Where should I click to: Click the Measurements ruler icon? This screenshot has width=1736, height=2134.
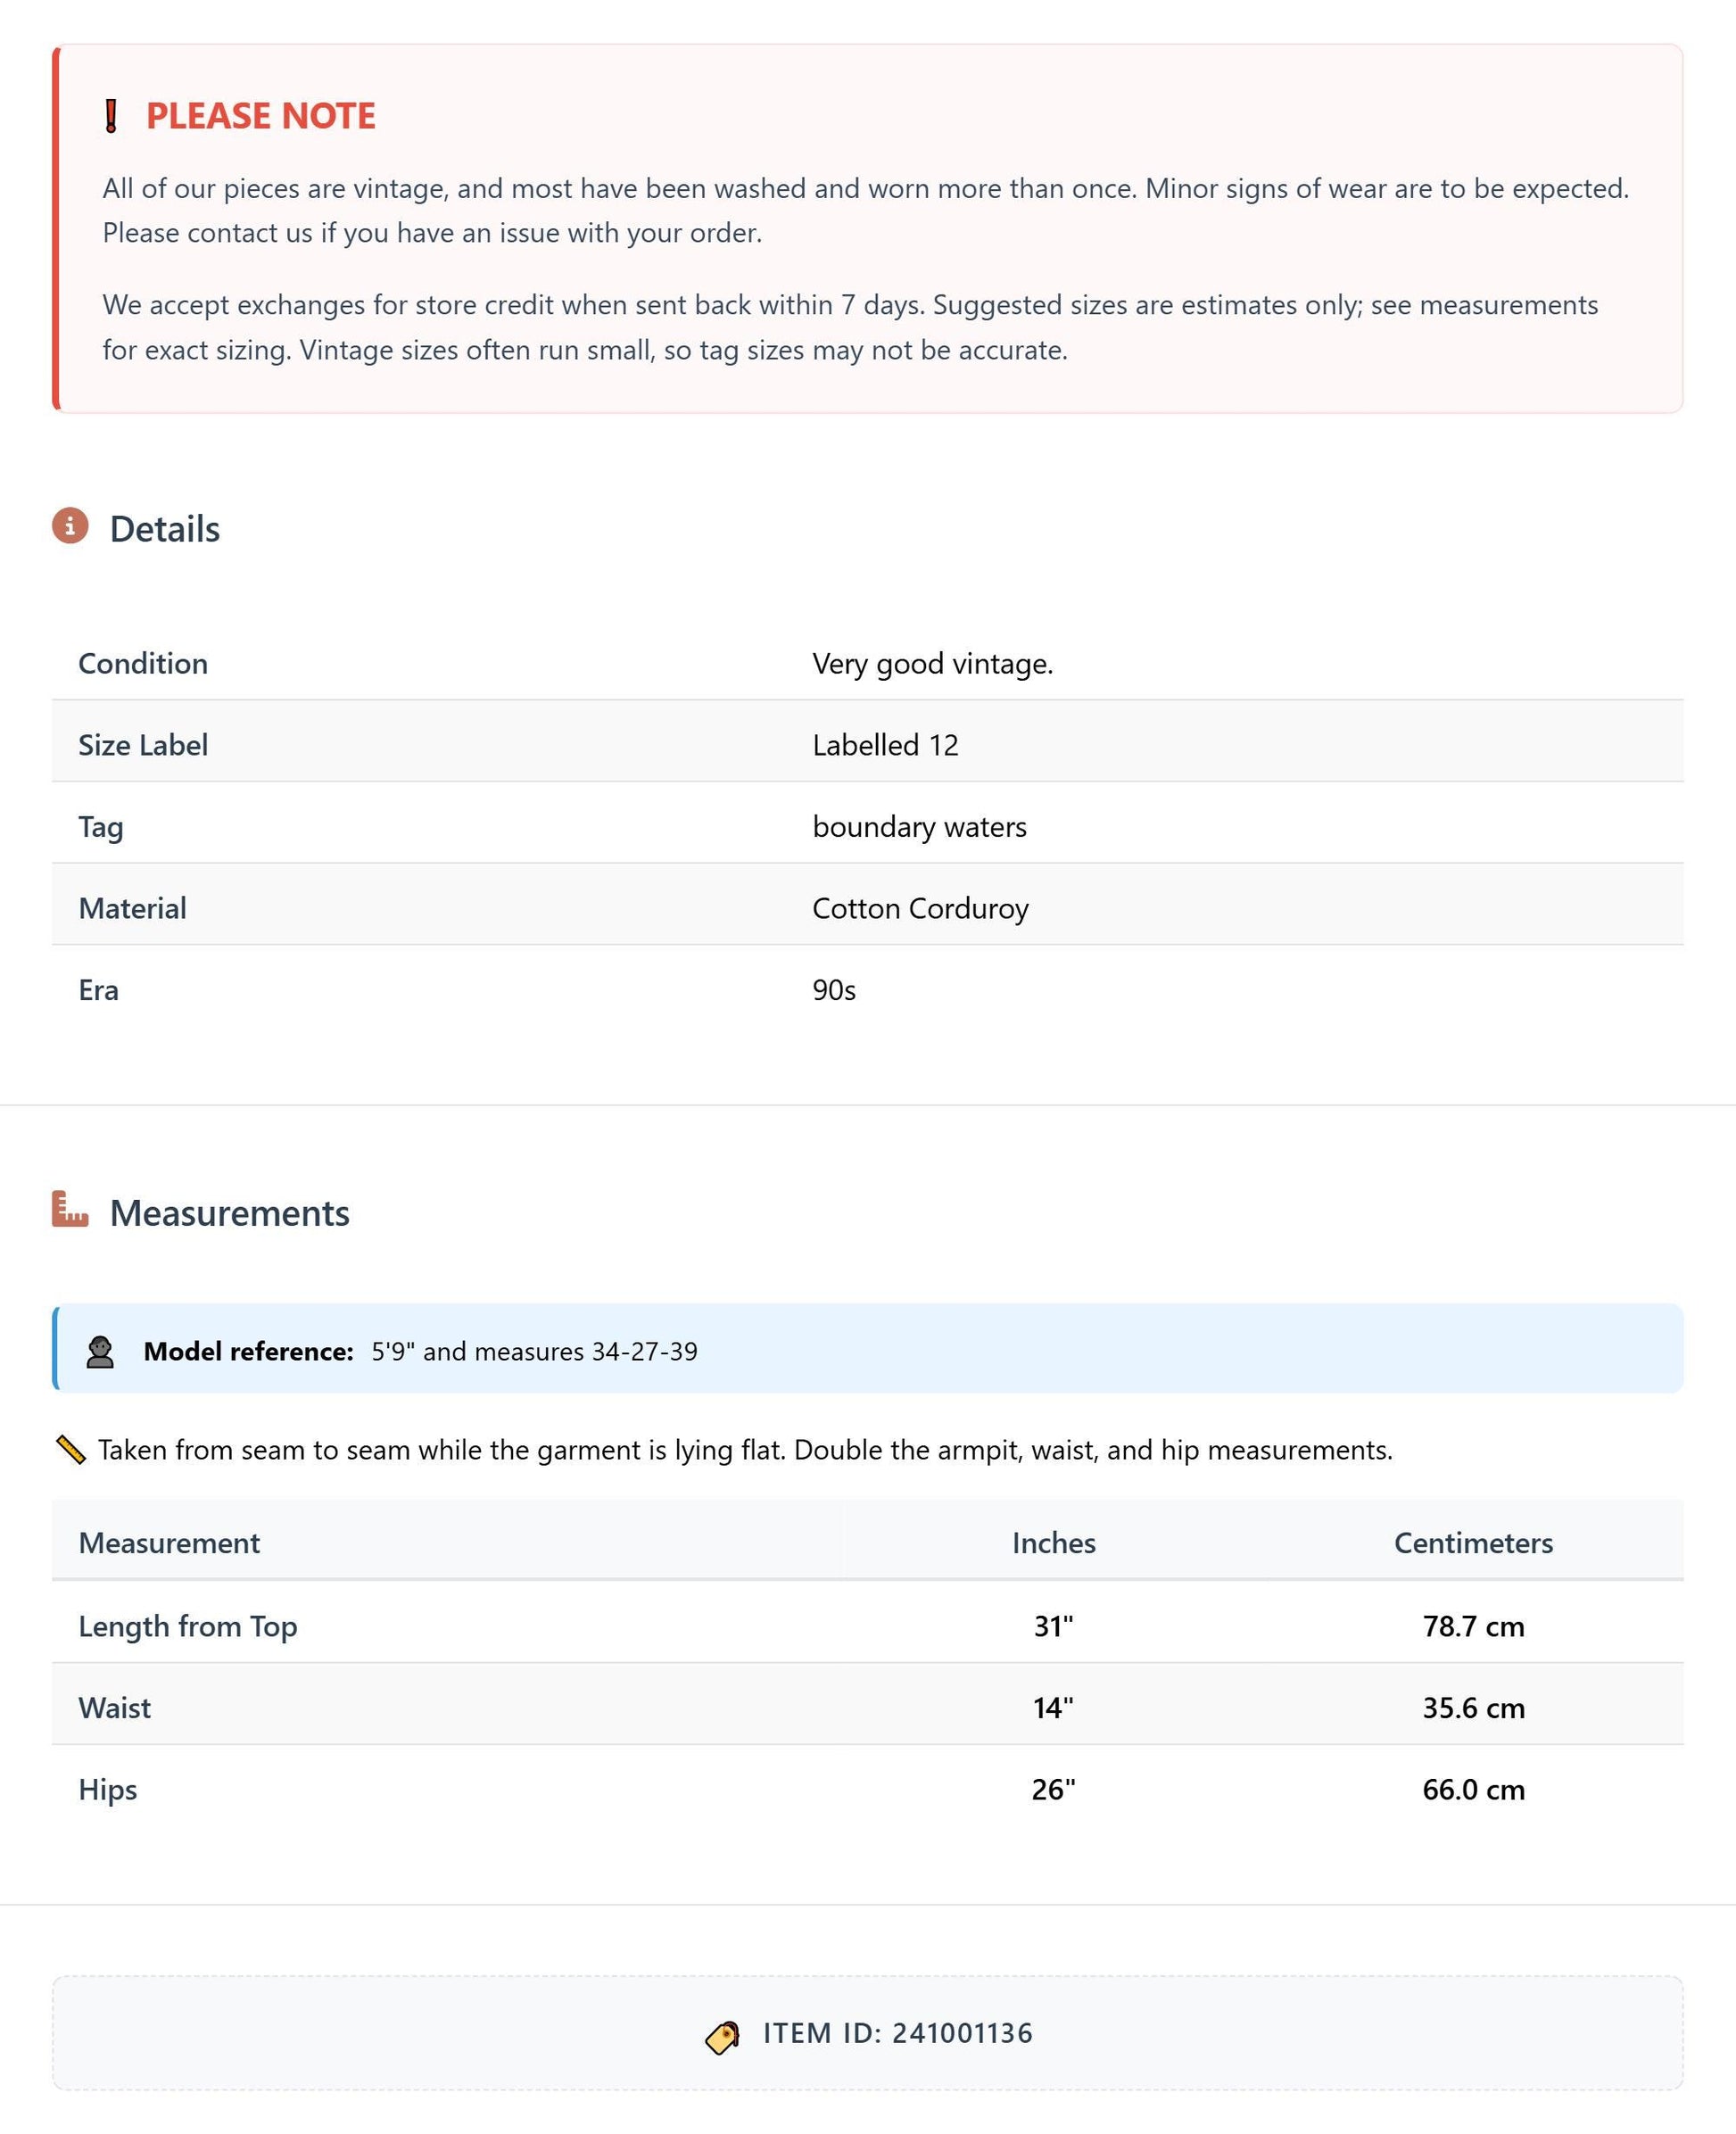click(x=70, y=1209)
